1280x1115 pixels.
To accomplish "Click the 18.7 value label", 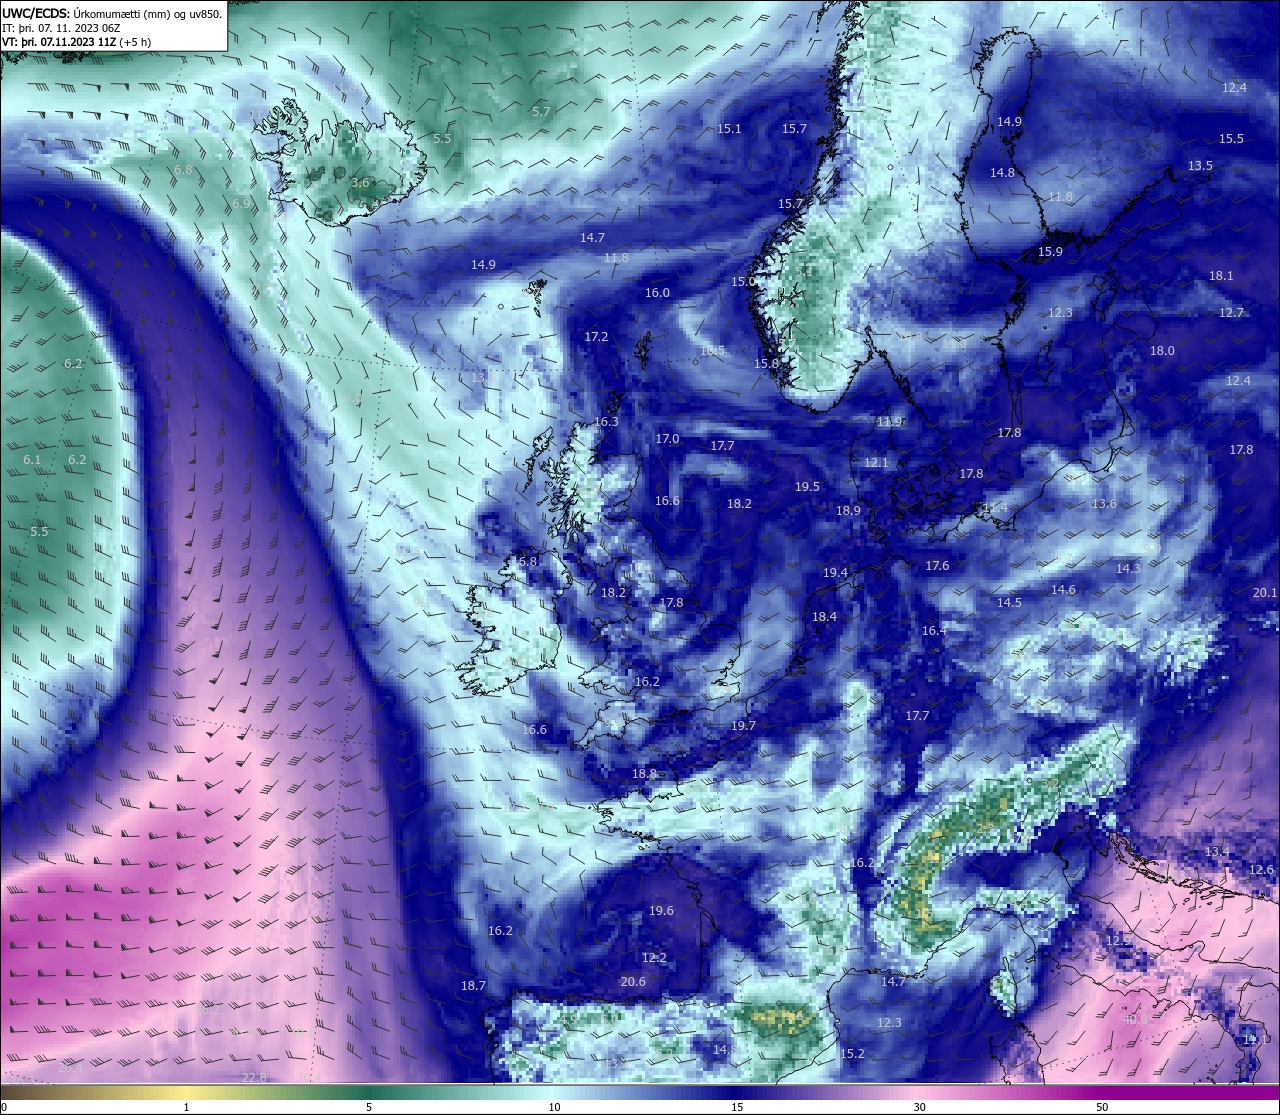I will click(473, 986).
